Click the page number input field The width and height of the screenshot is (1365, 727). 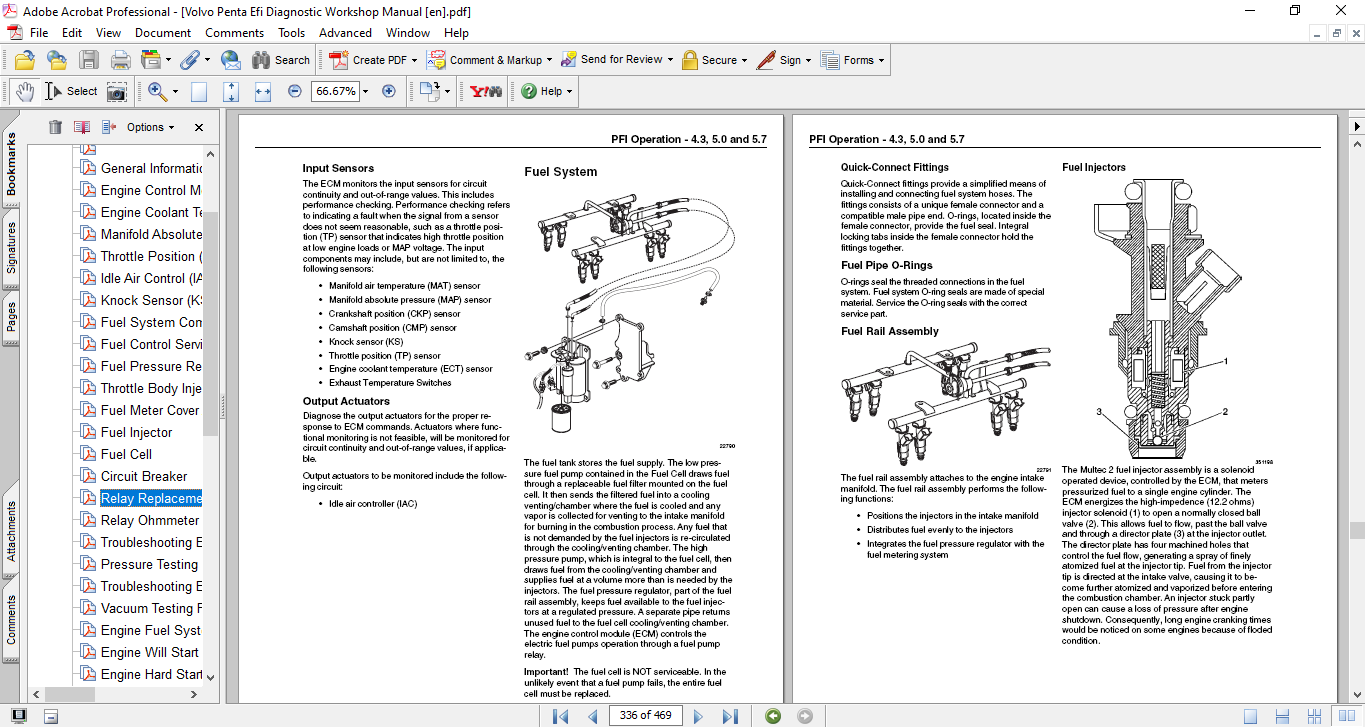646,716
